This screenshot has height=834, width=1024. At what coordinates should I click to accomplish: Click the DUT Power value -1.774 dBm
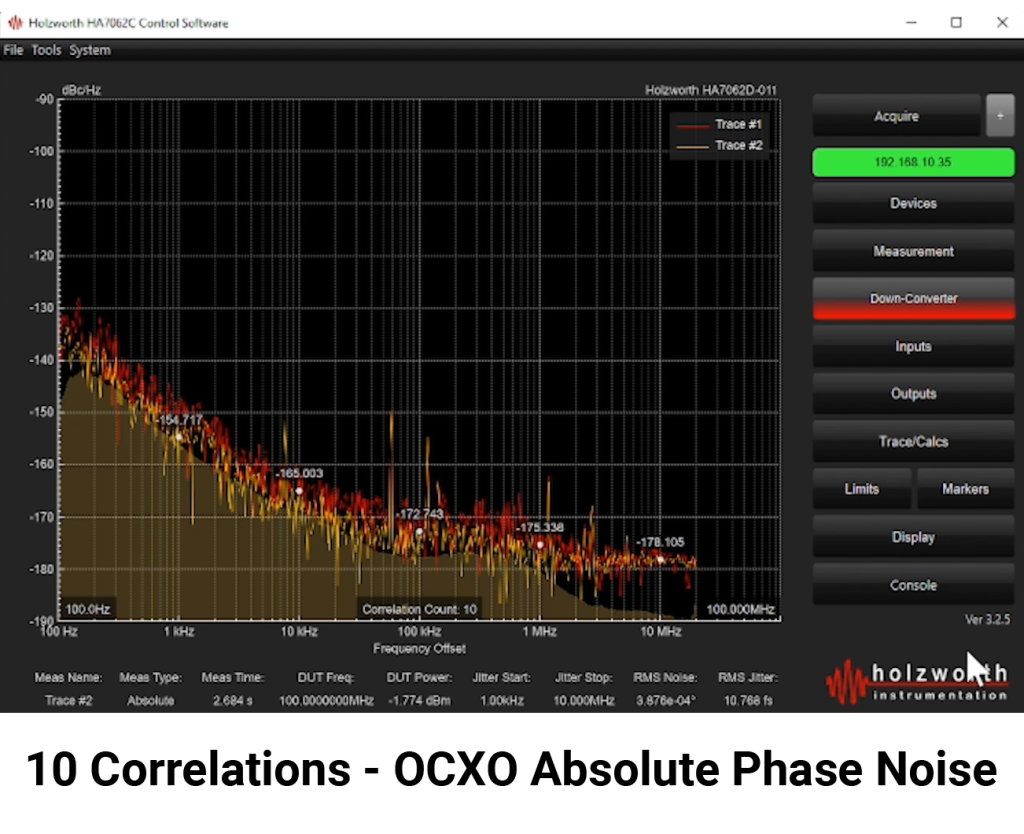(419, 701)
